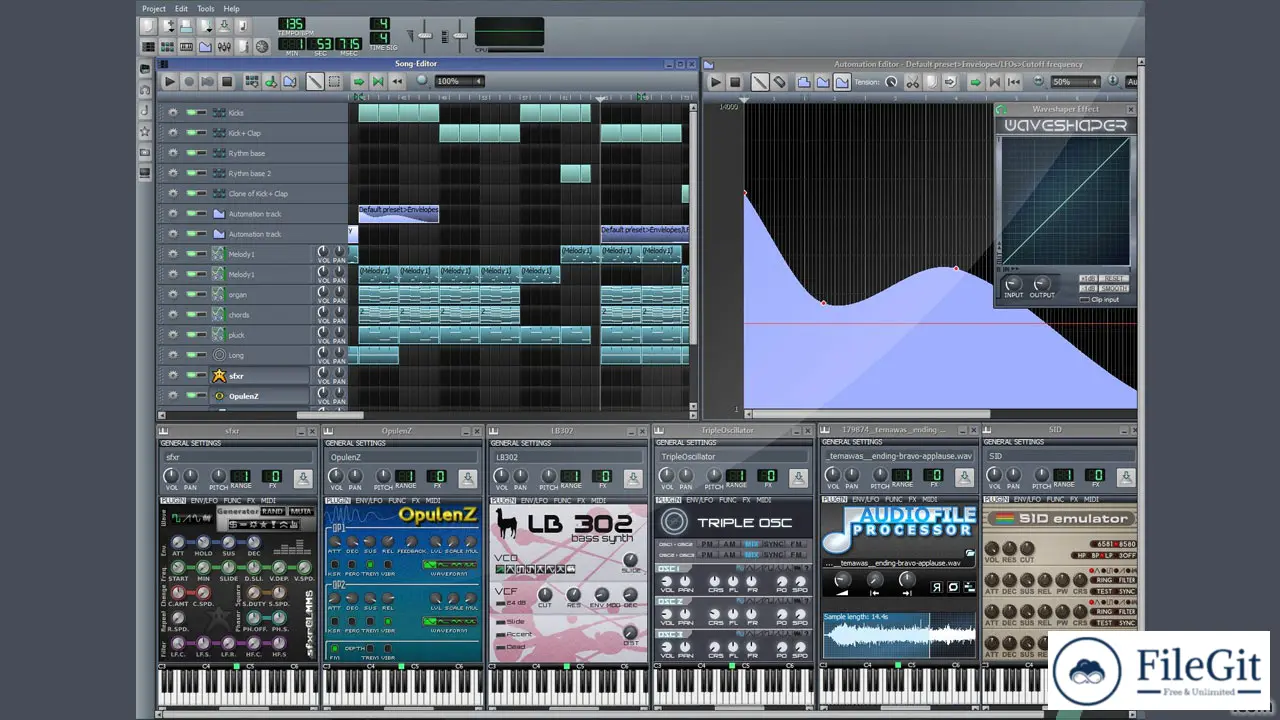Screen dimensions: 1280x720
Task: Open actions gear for pluck track
Action: click(x=172, y=335)
